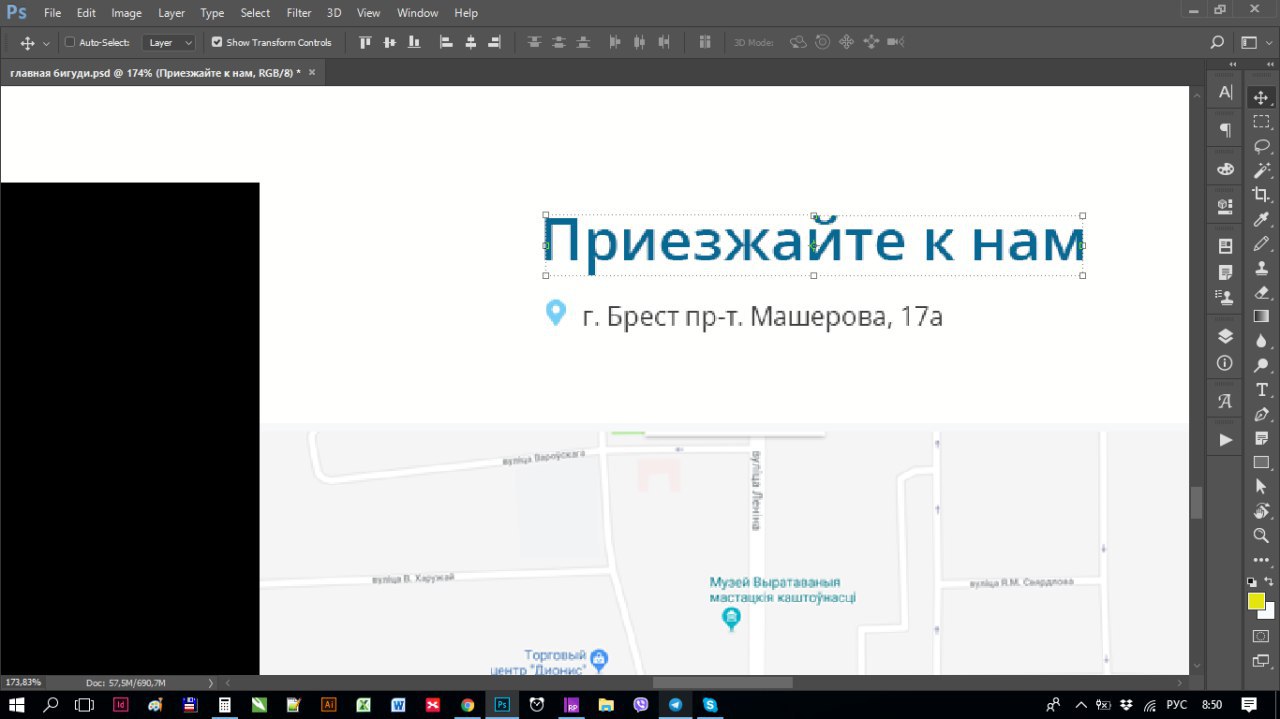Open the Clone Source panel icon
Viewport: 1280px width, 719px height.
(x=1225, y=297)
